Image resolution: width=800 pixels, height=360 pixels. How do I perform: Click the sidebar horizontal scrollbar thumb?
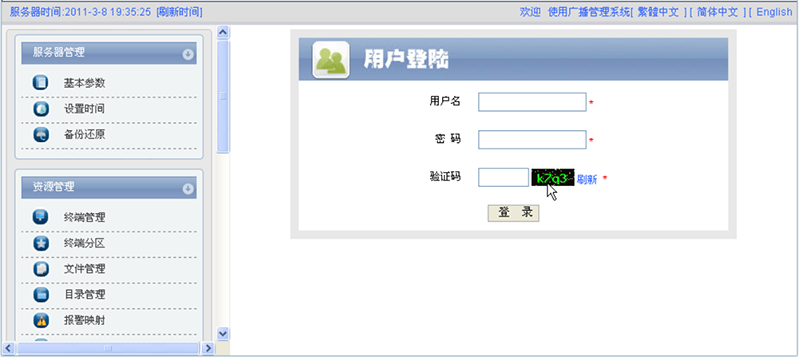(x=108, y=348)
